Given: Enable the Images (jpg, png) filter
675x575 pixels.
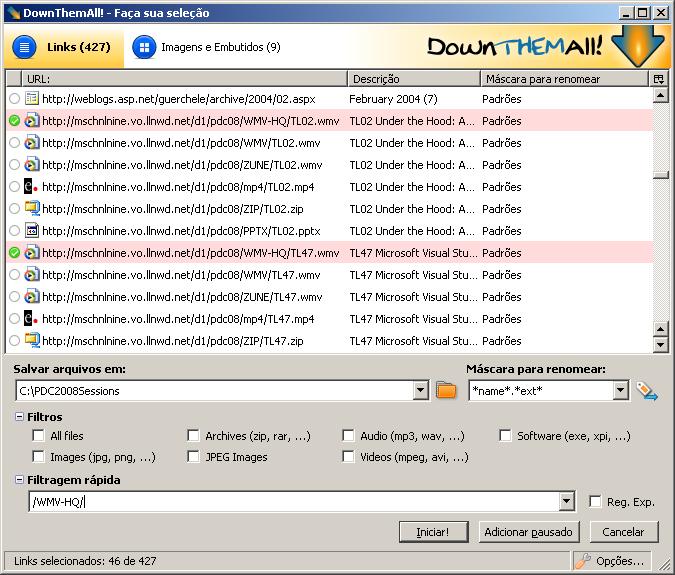Looking at the screenshot, I should pyautogui.click(x=38, y=456).
